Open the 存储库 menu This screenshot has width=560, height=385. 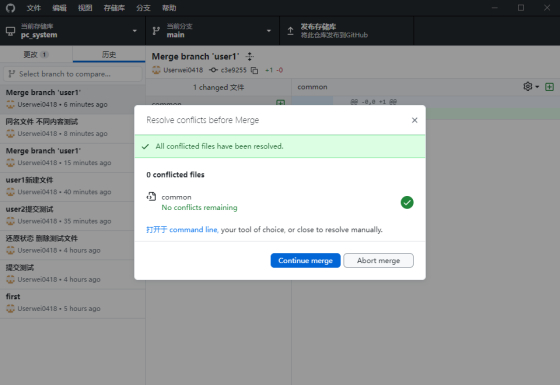pos(114,8)
